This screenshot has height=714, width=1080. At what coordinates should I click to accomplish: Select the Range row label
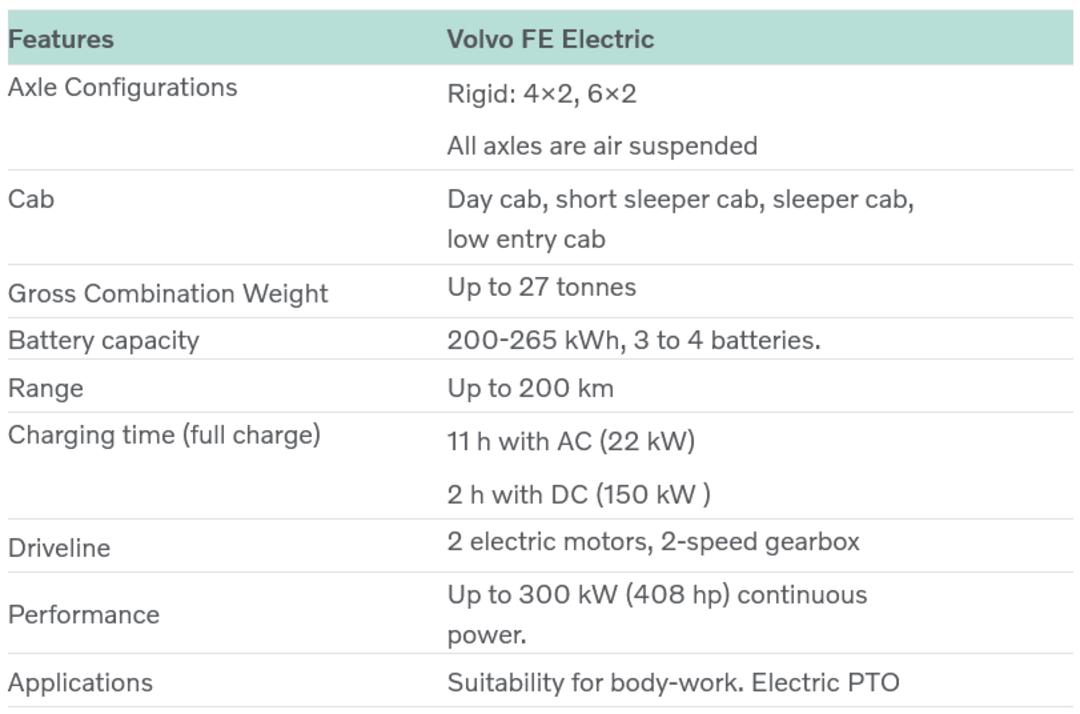pos(45,388)
